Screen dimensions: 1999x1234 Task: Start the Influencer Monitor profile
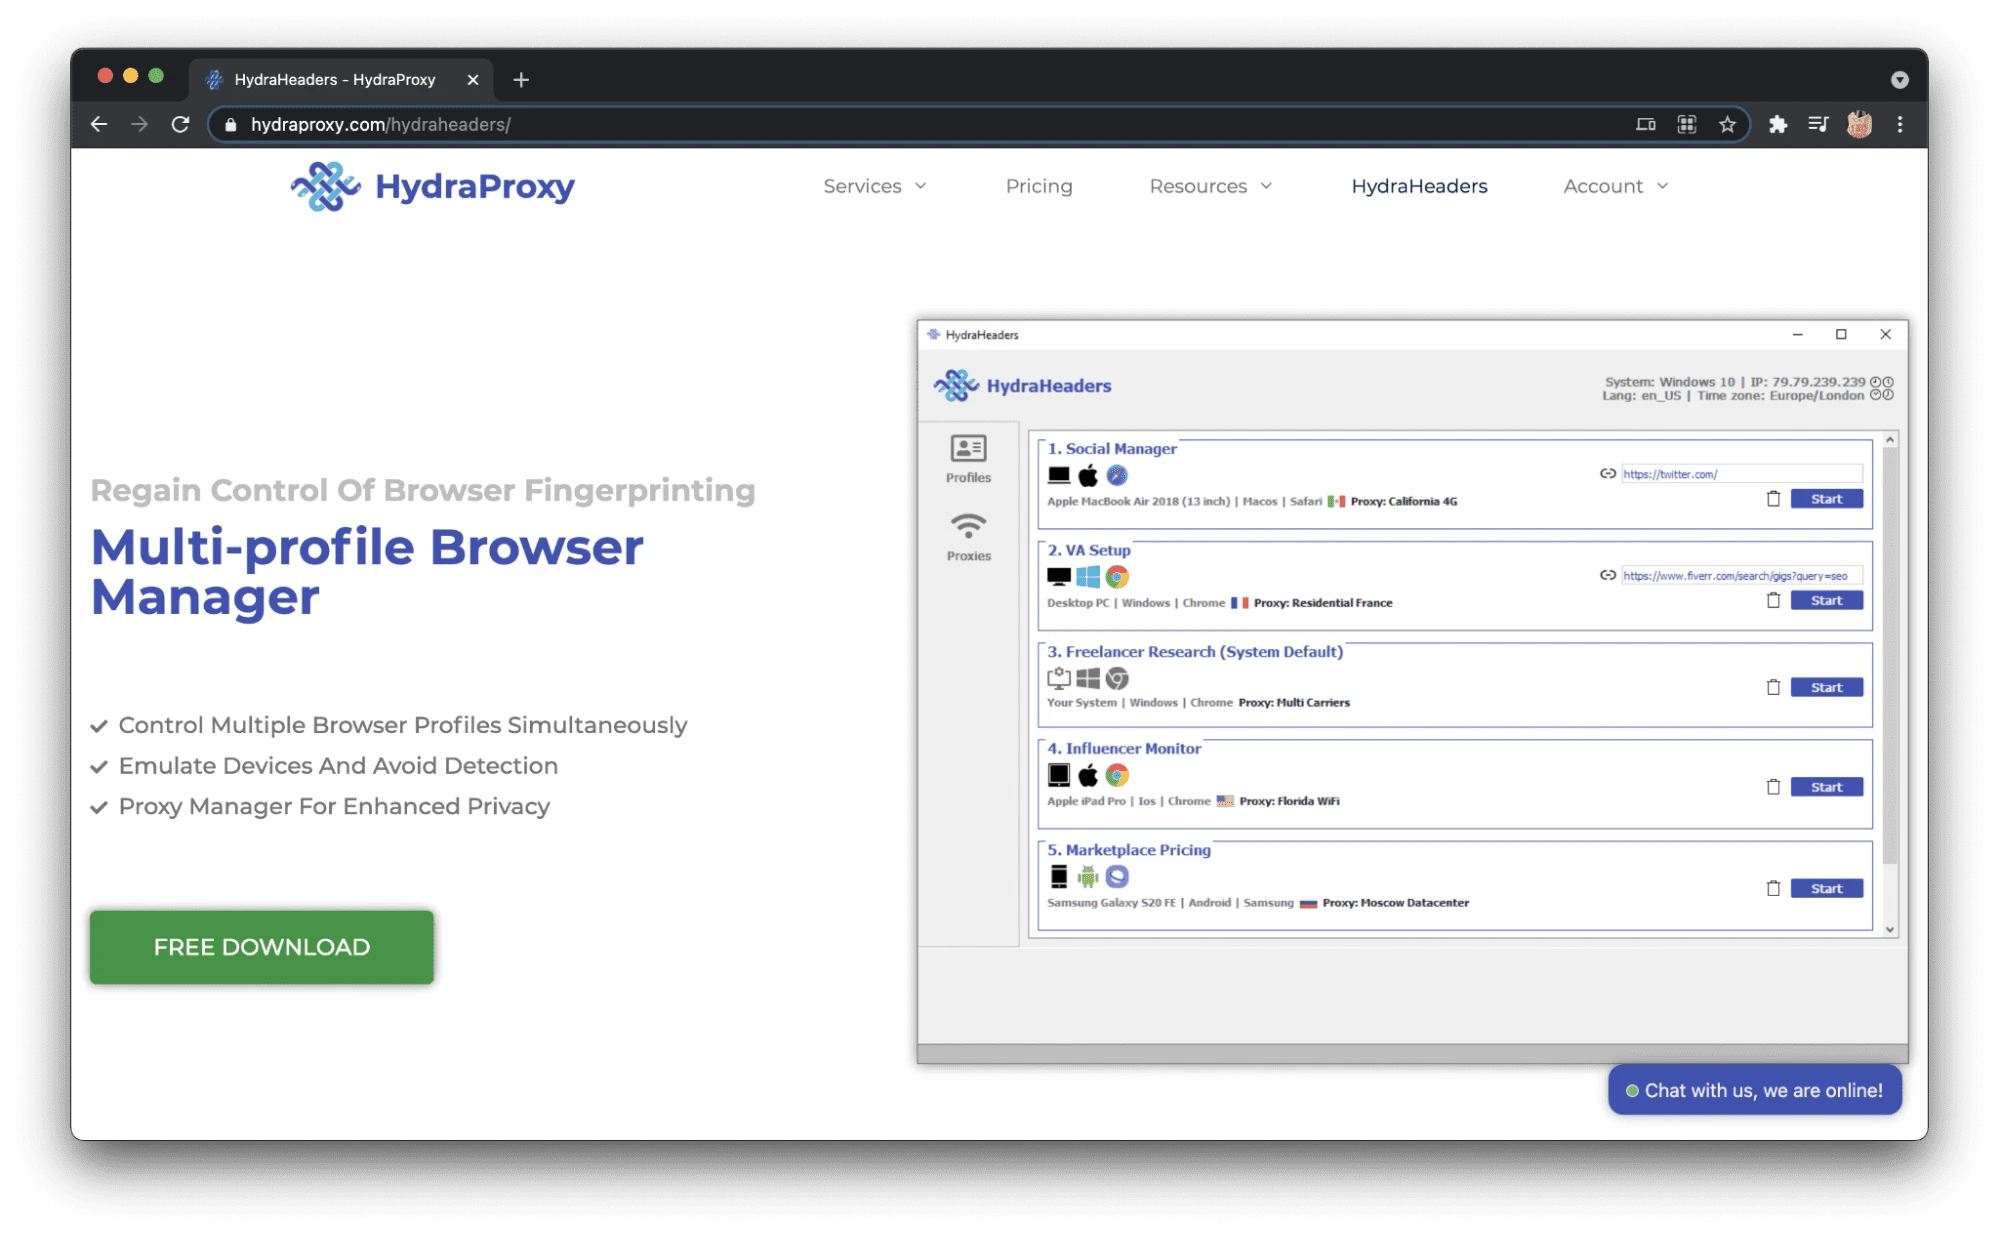pyautogui.click(x=1826, y=787)
